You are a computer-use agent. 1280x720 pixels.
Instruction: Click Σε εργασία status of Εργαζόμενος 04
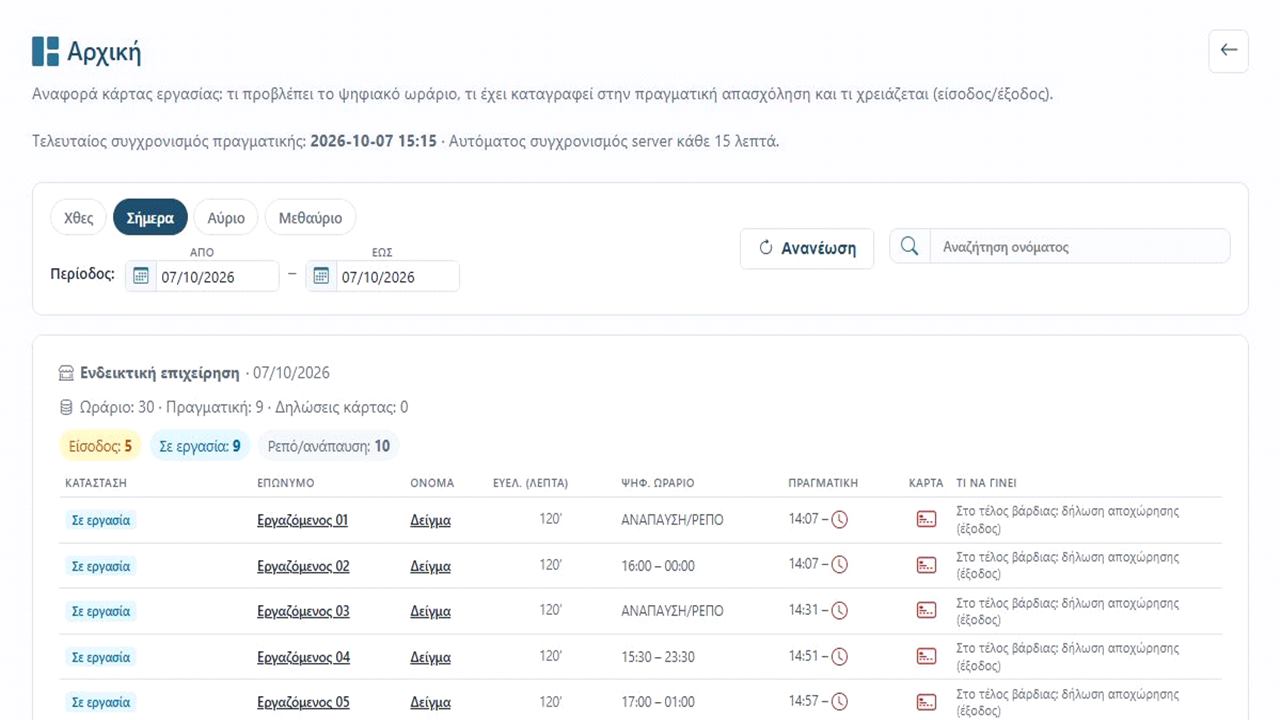pyautogui.click(x=100, y=657)
